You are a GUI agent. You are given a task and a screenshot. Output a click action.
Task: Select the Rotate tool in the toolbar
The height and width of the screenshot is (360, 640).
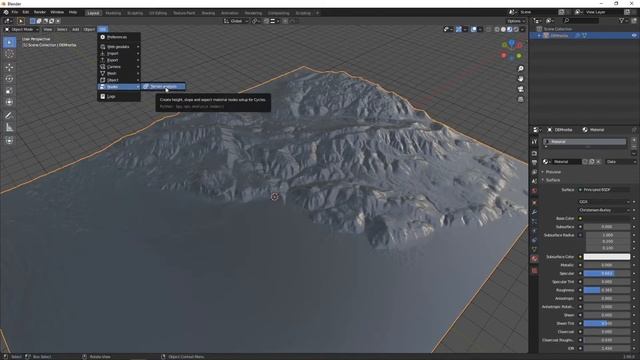coord(9,79)
